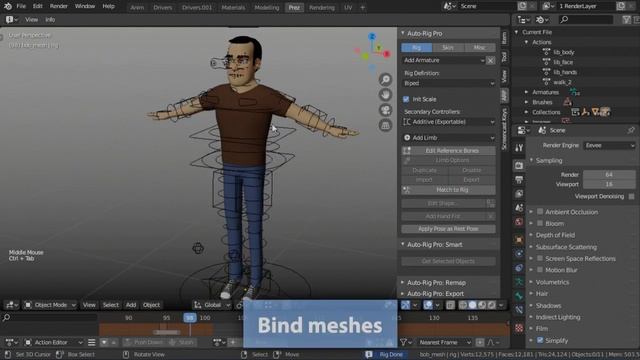Expand Auto-Rig Pro: Export panel

pyautogui.click(x=435, y=293)
